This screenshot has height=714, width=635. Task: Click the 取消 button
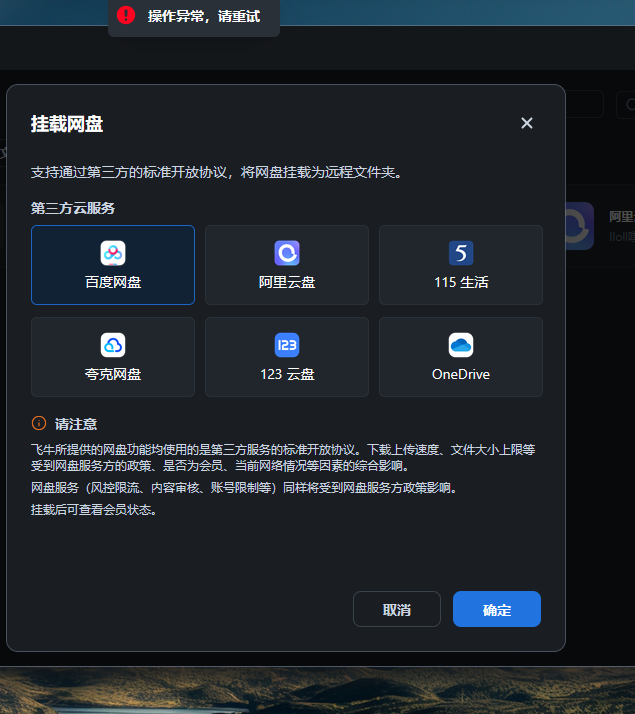[x=397, y=609]
